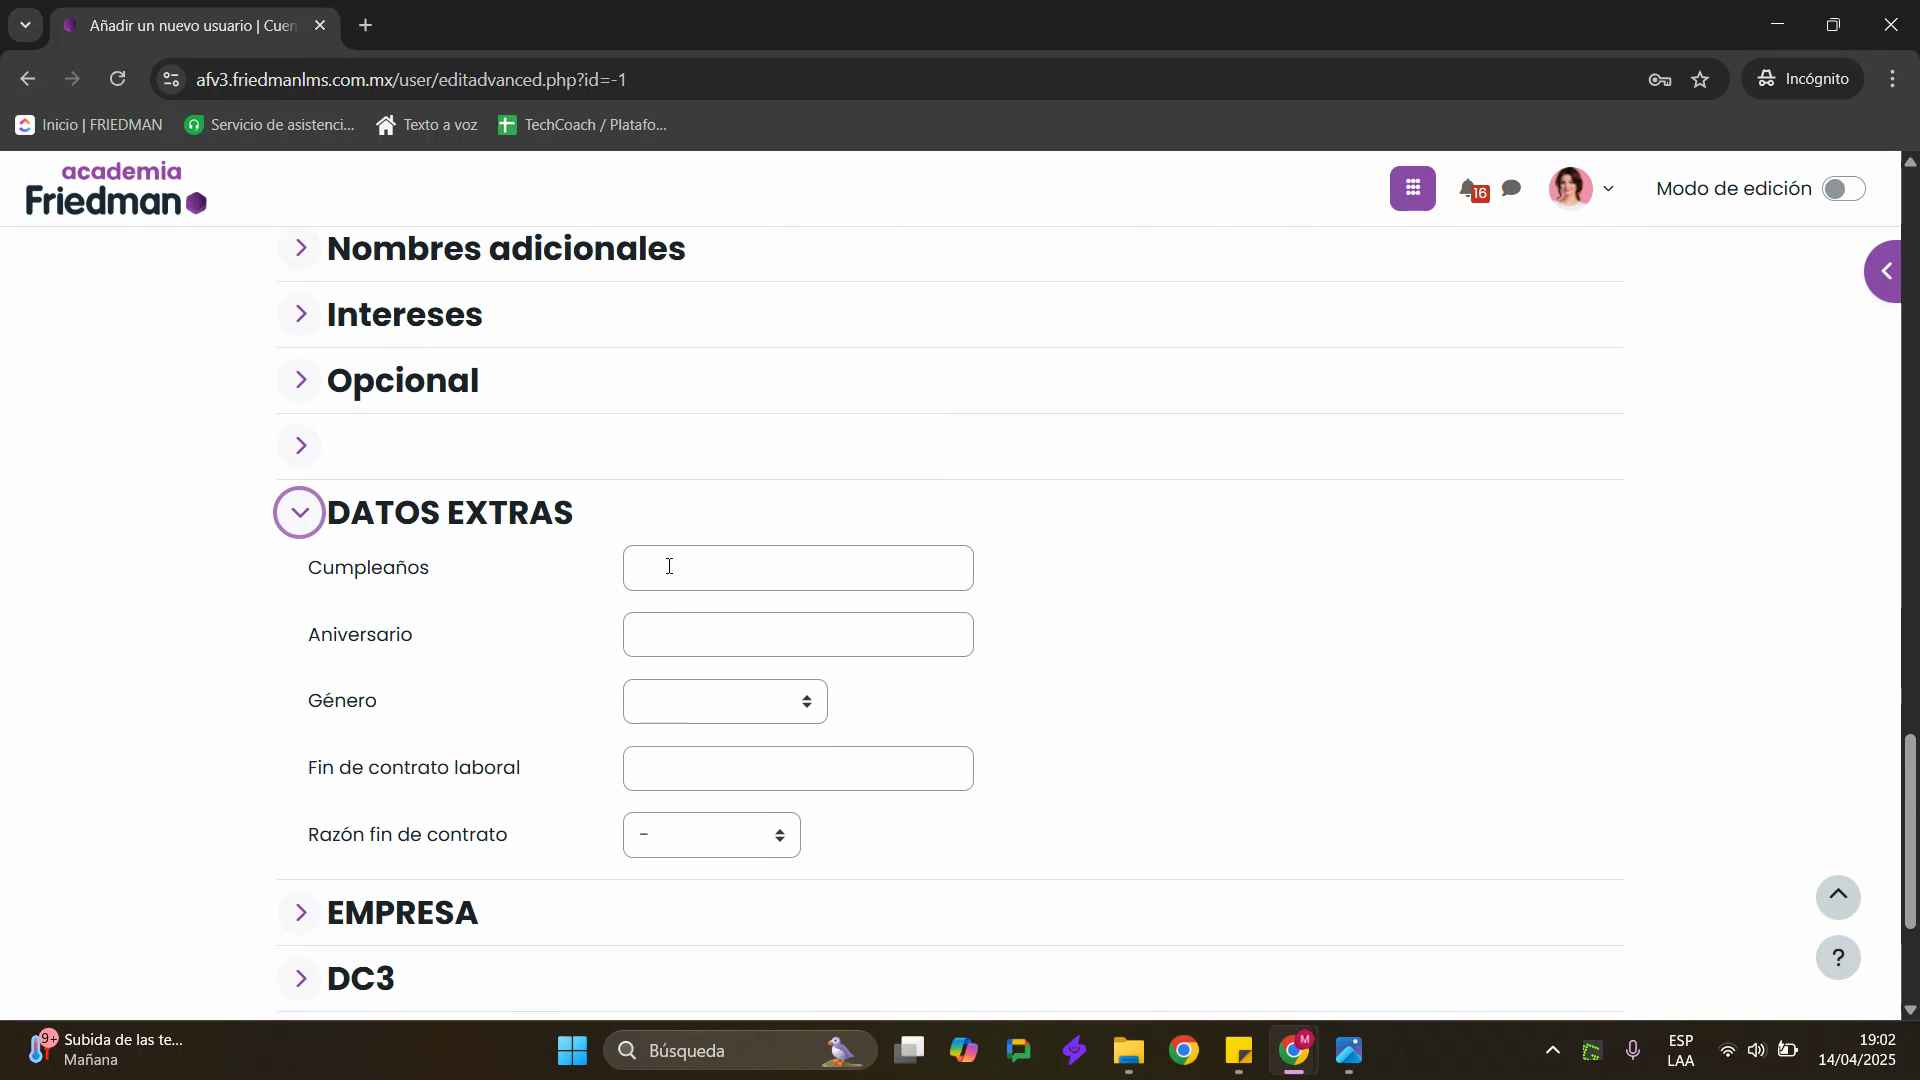This screenshot has height=1080, width=1920.
Task: Open the Razón fin de contrato dropdown
Action: [711, 836]
